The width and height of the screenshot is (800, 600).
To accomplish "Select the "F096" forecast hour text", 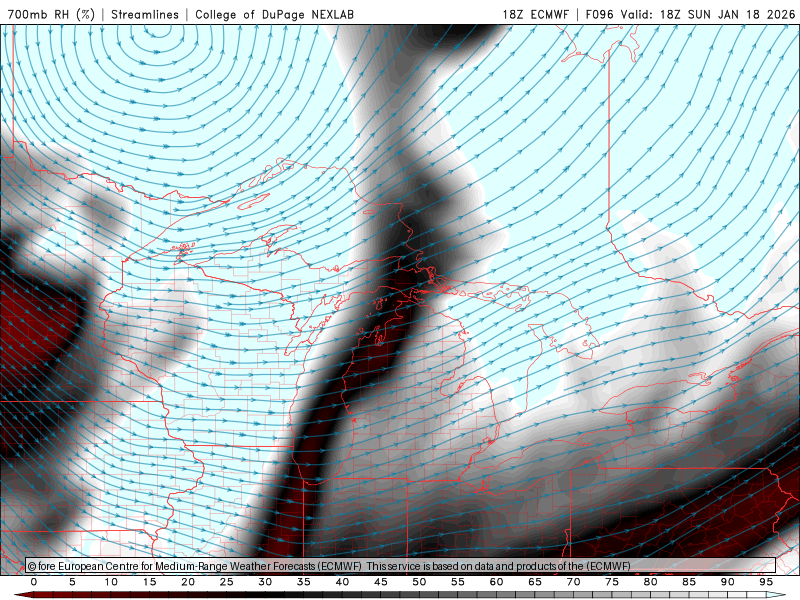I will pyautogui.click(x=599, y=14).
